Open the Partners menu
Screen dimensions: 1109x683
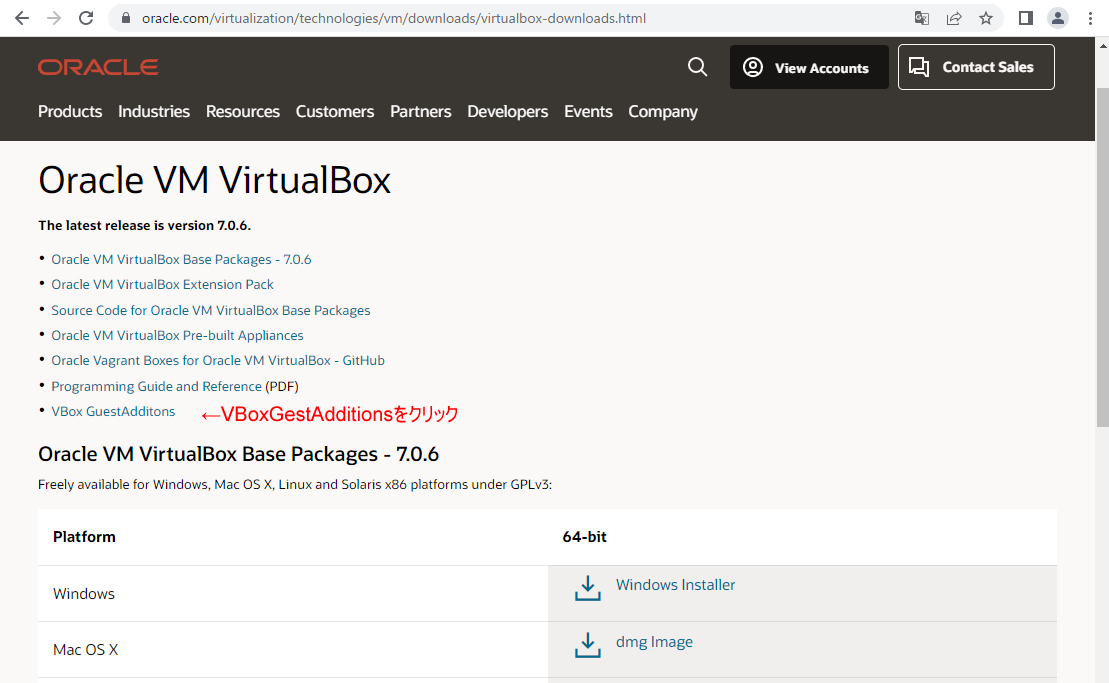pyautogui.click(x=421, y=112)
